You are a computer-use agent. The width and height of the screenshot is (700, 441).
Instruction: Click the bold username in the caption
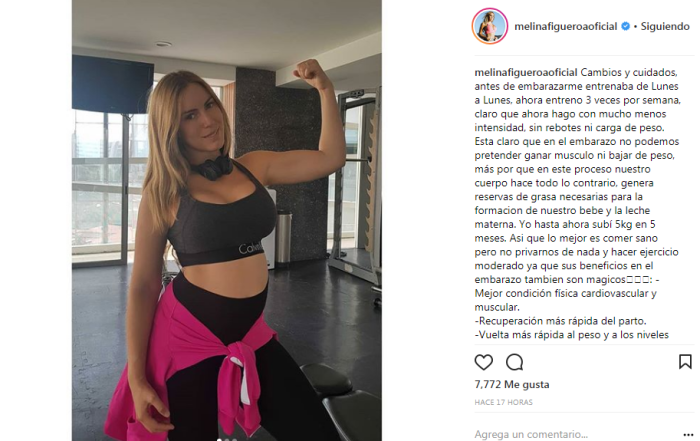(526, 72)
